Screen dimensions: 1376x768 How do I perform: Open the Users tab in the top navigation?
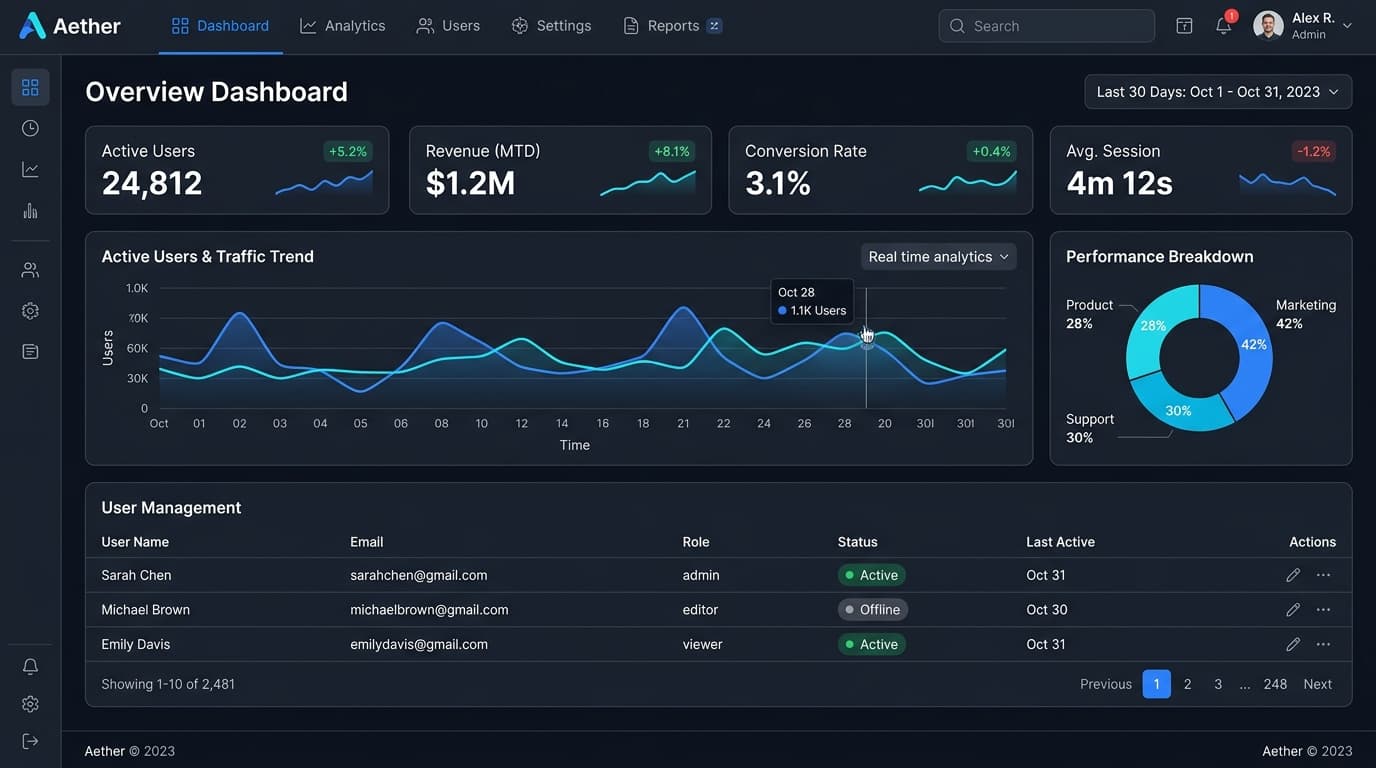point(448,26)
